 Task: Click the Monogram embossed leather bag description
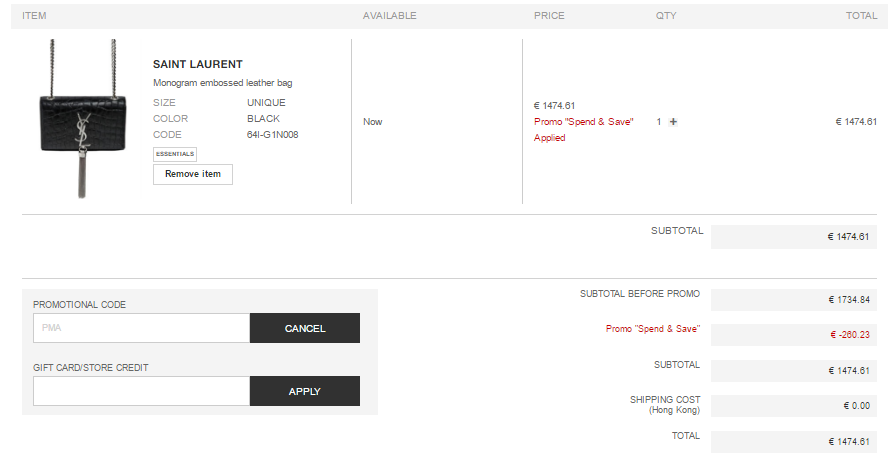point(222,83)
